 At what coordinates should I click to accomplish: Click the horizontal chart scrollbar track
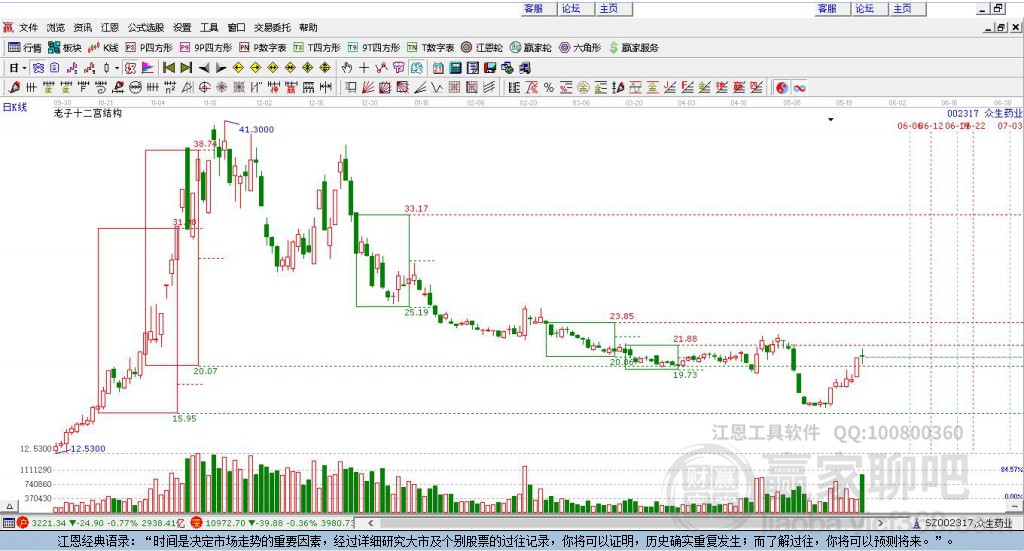(625, 523)
